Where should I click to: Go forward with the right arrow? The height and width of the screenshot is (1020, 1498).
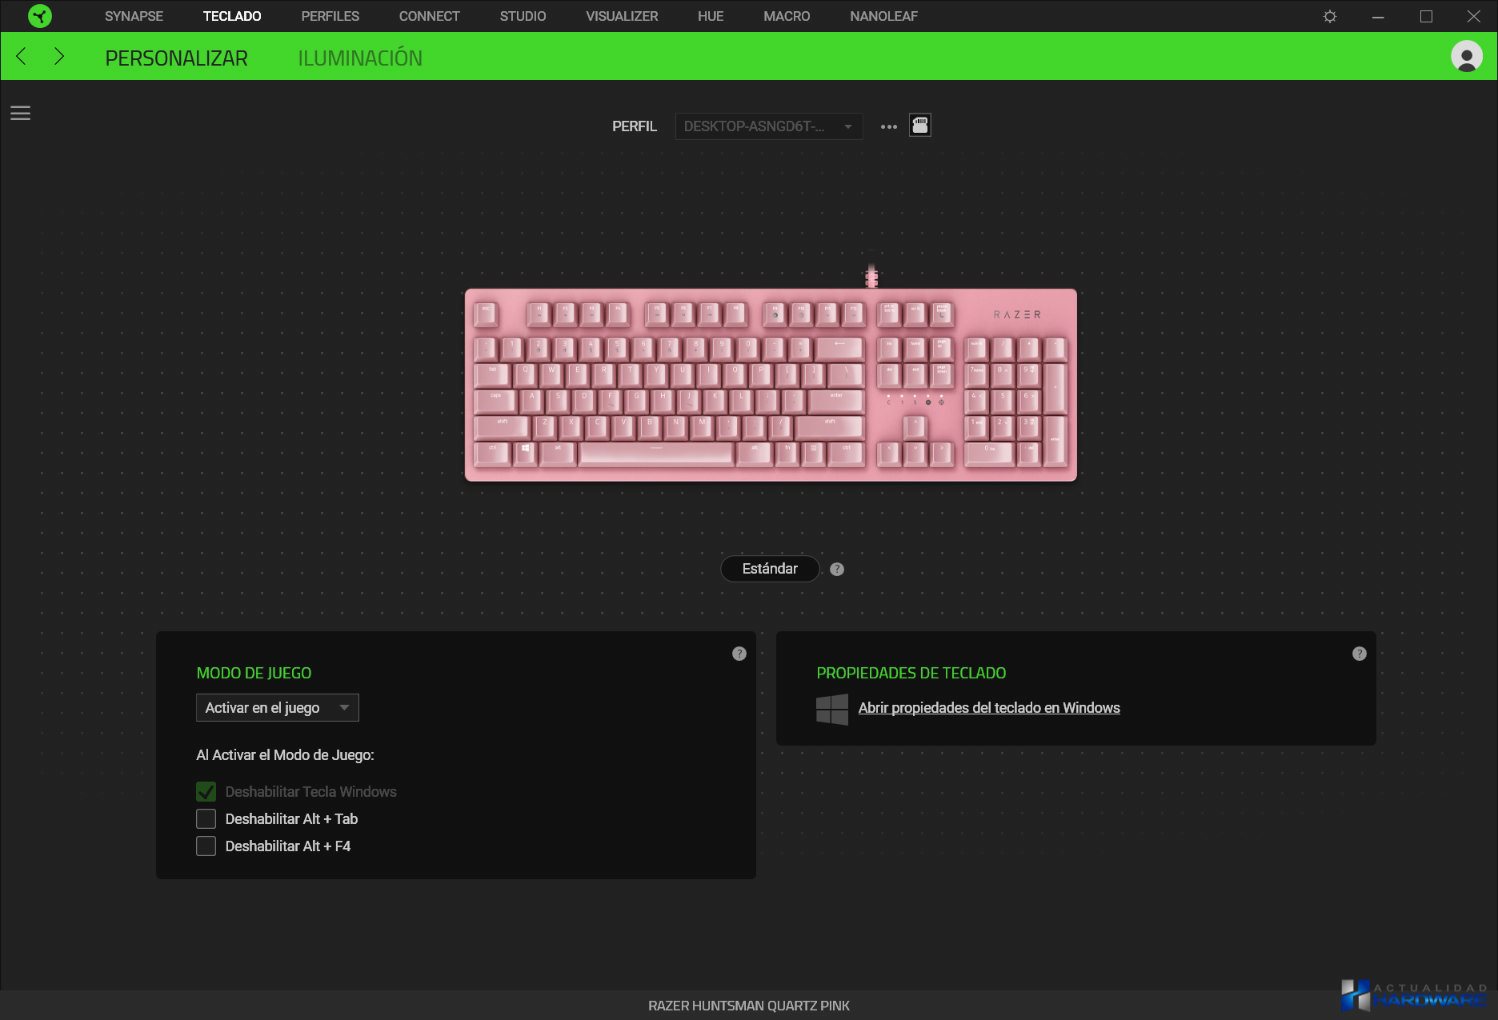[x=59, y=56]
